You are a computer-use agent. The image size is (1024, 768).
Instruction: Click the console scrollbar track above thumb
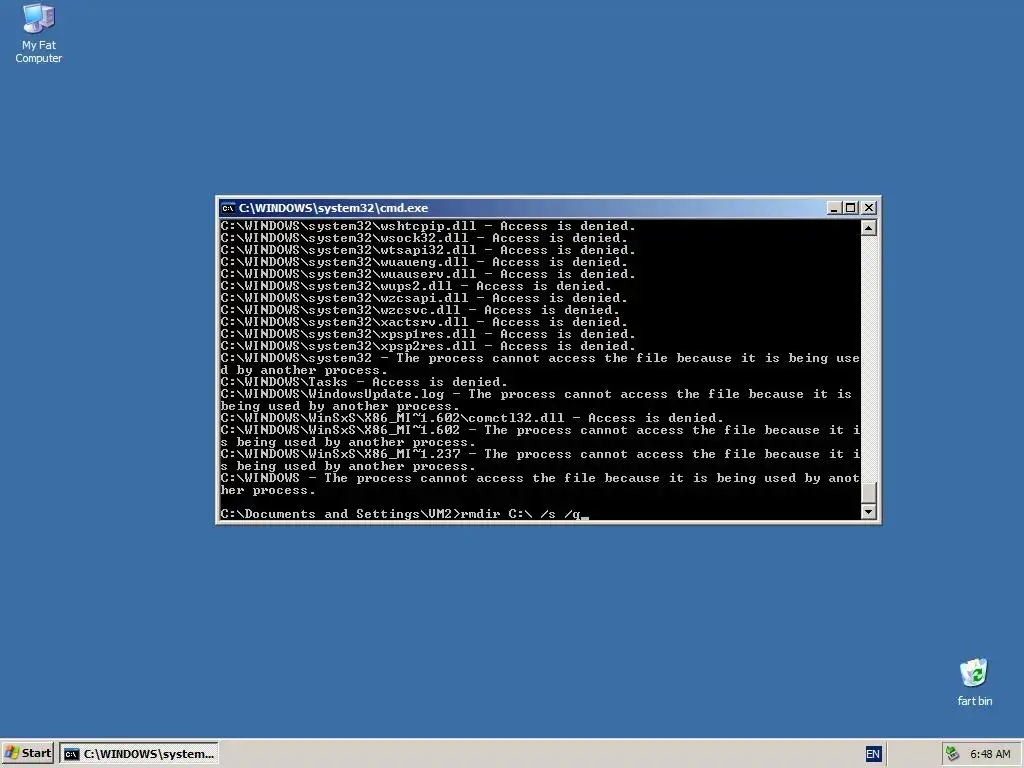(869, 359)
